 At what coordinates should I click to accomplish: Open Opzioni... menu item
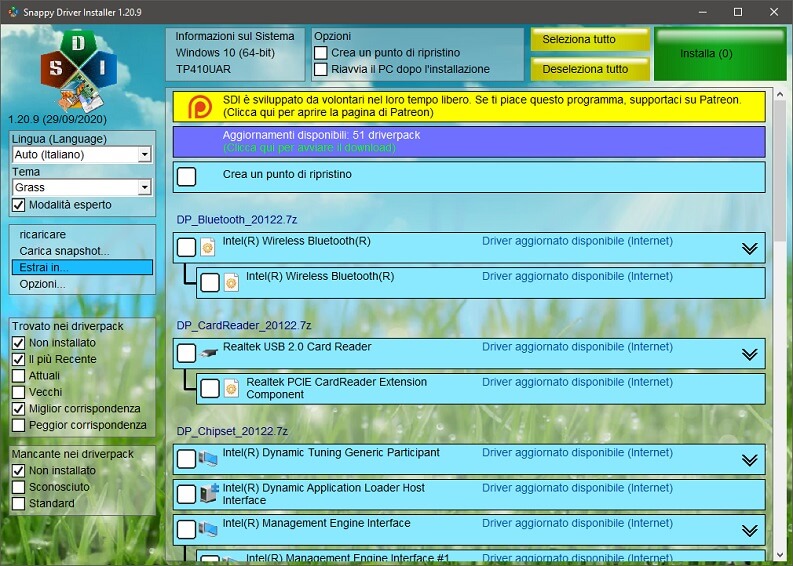point(82,284)
